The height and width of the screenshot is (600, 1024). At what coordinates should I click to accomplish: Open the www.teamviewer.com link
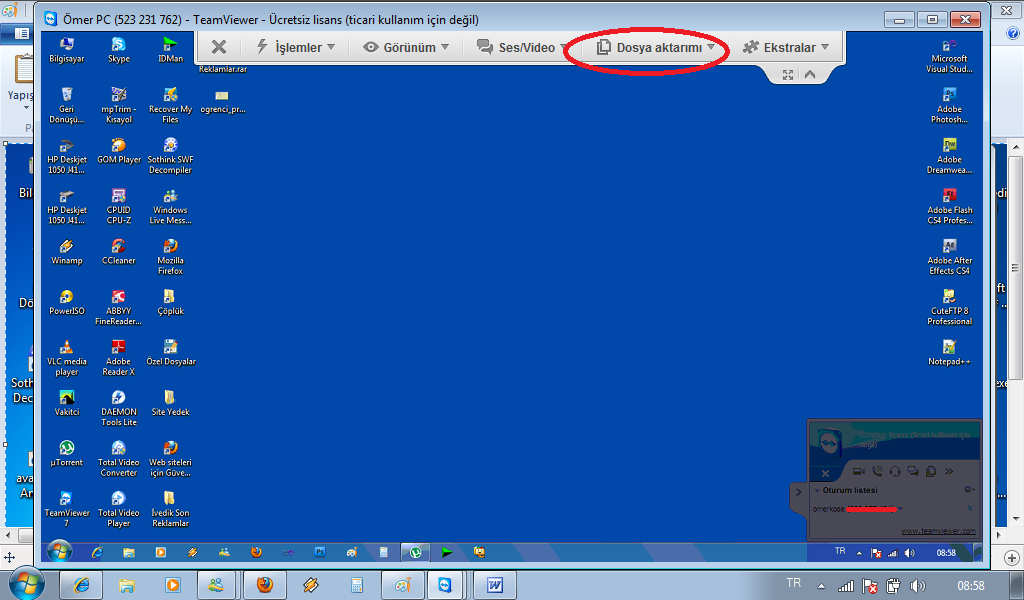click(x=938, y=531)
